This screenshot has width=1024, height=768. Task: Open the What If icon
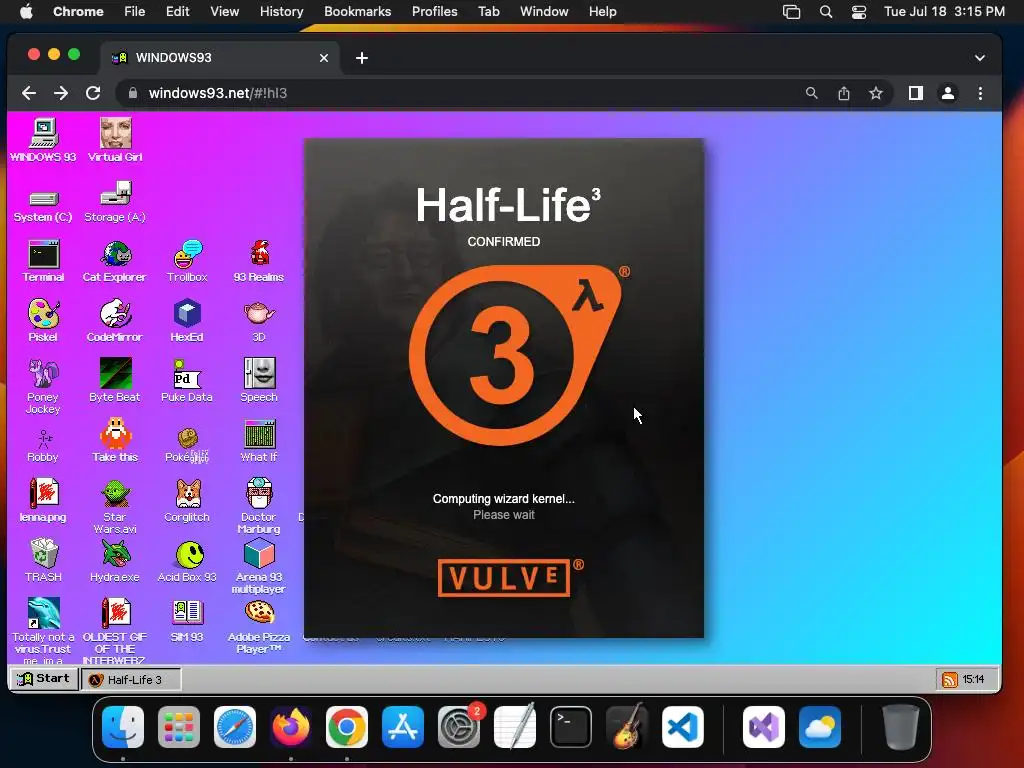coord(259,441)
